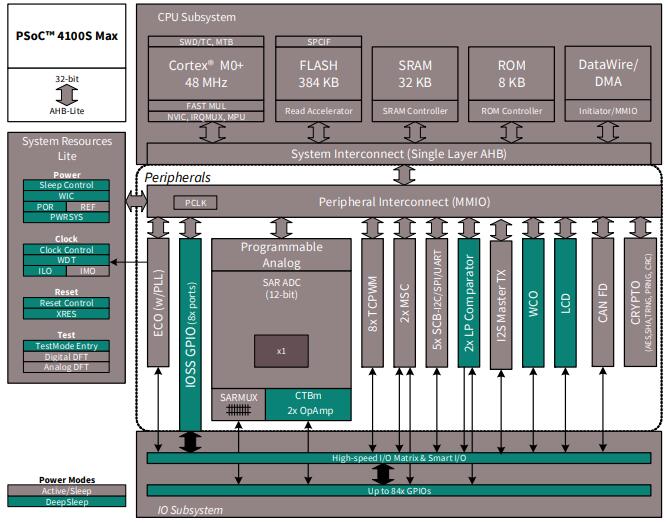
Task: Select the Read Accelerator block
Action: (318, 111)
